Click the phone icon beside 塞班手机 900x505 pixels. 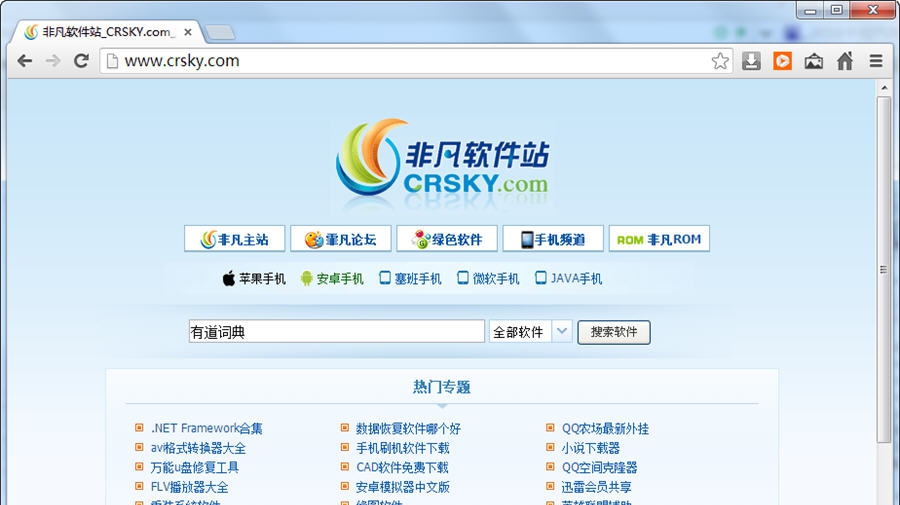click(385, 278)
